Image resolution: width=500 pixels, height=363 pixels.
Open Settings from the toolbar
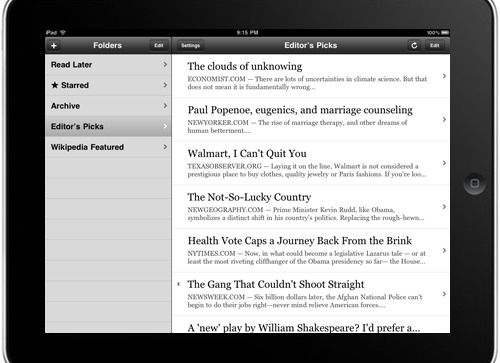click(x=190, y=46)
